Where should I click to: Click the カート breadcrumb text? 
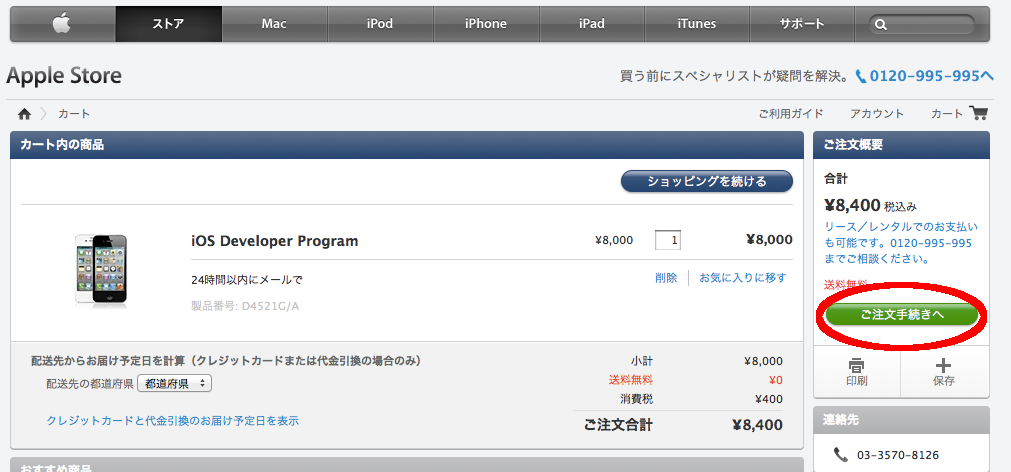click(x=74, y=114)
